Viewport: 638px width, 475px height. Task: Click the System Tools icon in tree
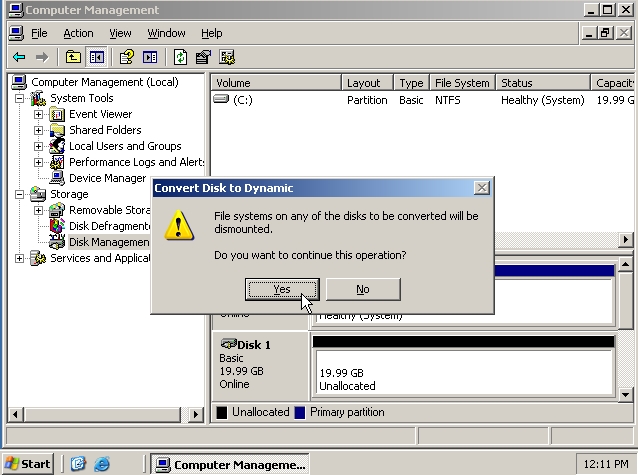click(x=38, y=98)
